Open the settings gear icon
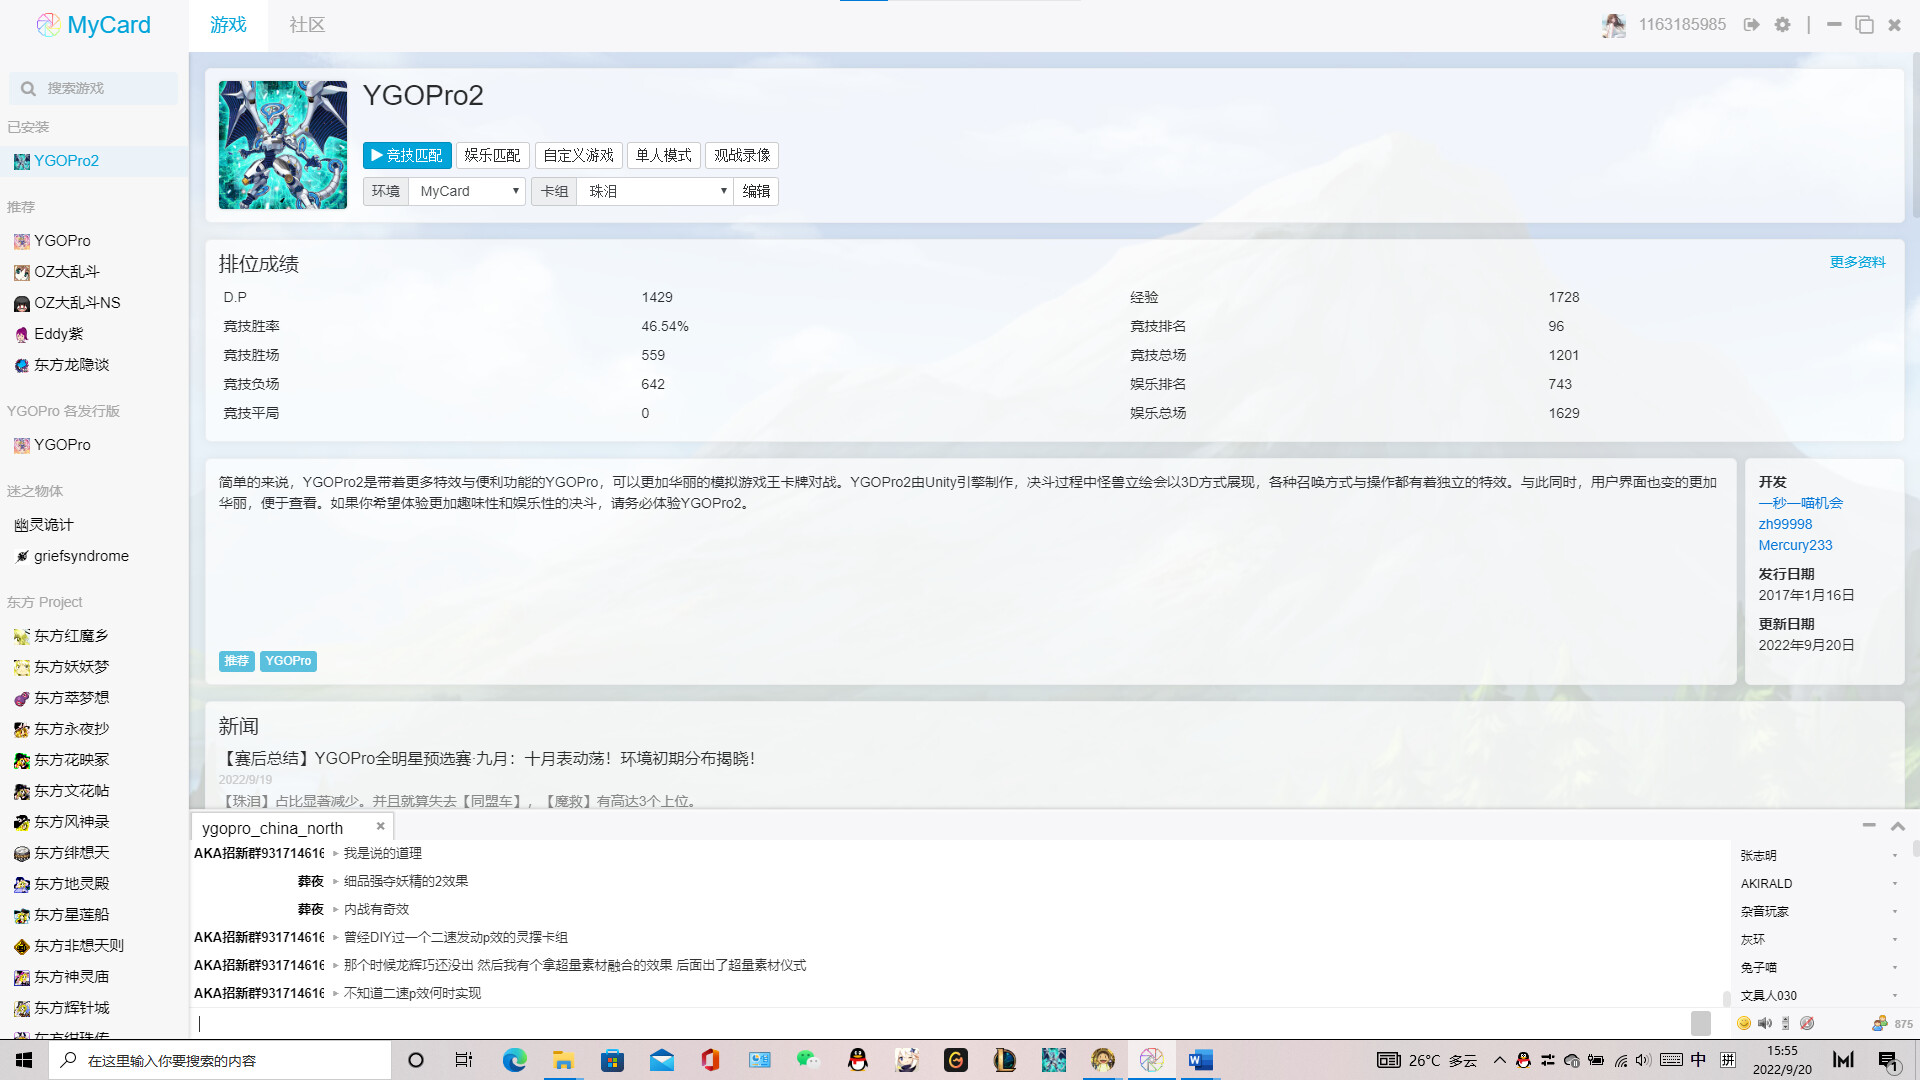Screen dimensions: 1920x1080 point(1783,25)
